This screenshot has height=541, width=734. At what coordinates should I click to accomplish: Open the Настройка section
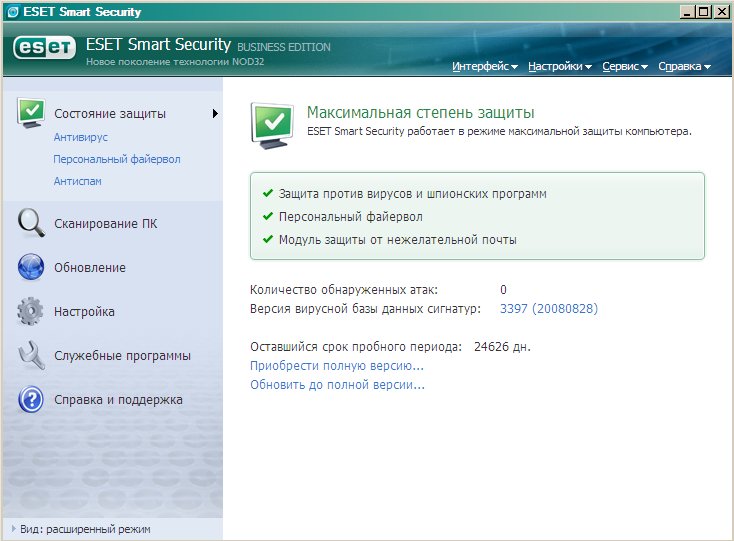tap(84, 312)
